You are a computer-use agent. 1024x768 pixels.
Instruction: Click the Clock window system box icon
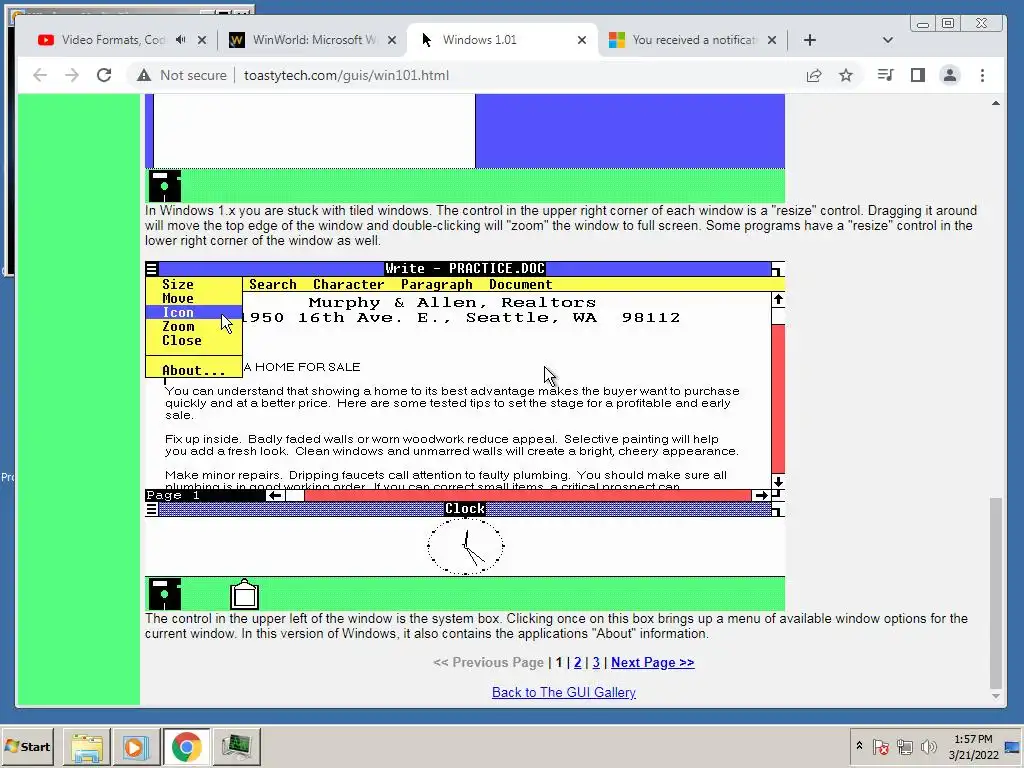(x=152, y=509)
